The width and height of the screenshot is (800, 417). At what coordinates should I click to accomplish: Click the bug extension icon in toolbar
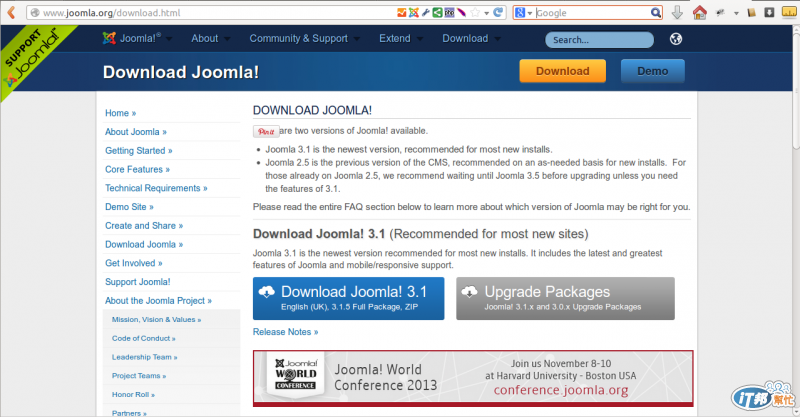pos(720,12)
